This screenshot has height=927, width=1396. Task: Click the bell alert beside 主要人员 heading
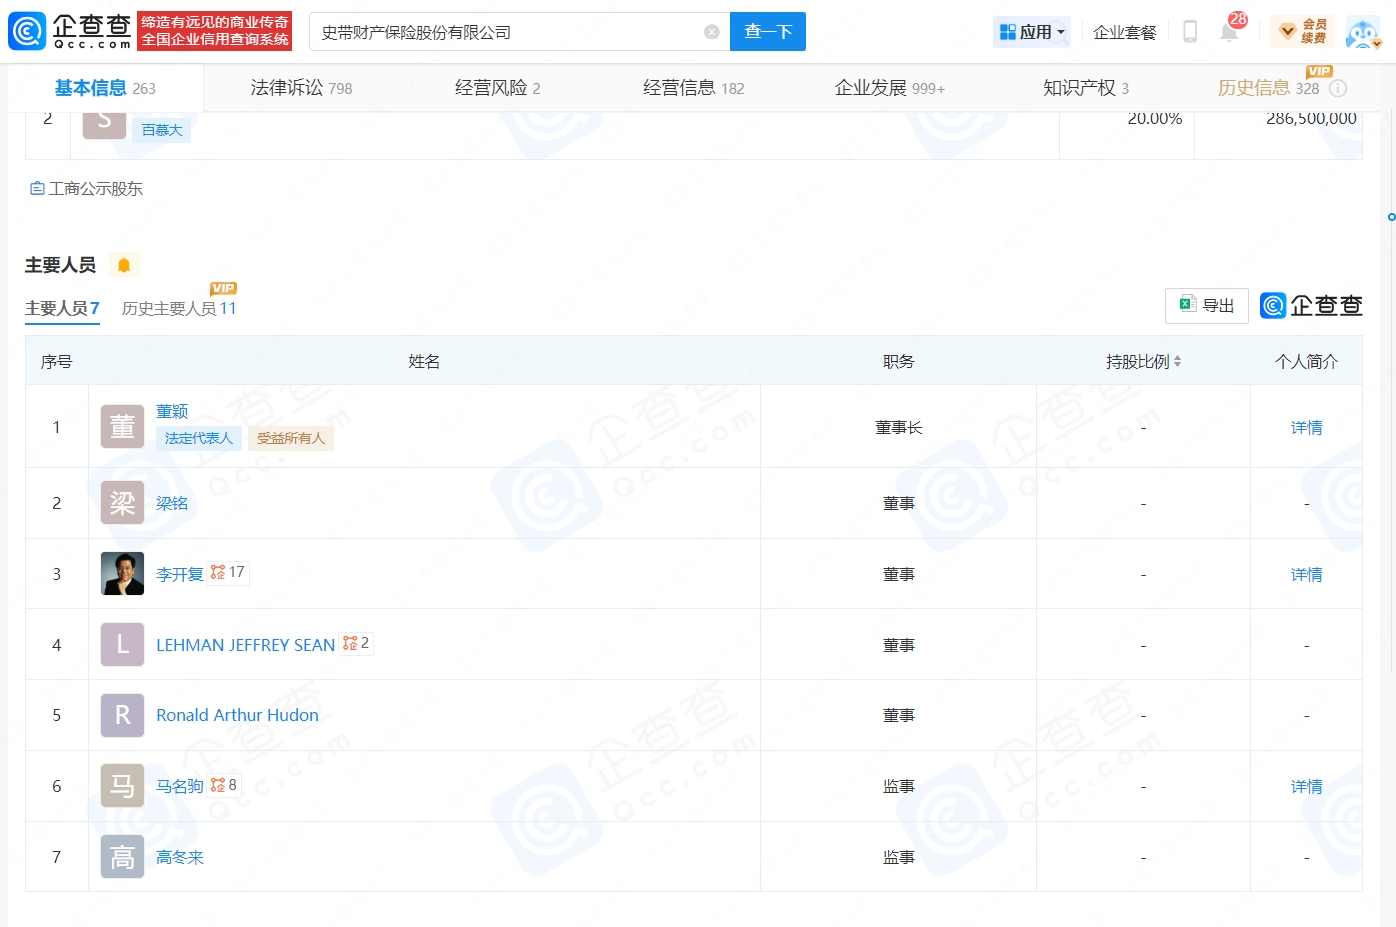[124, 265]
